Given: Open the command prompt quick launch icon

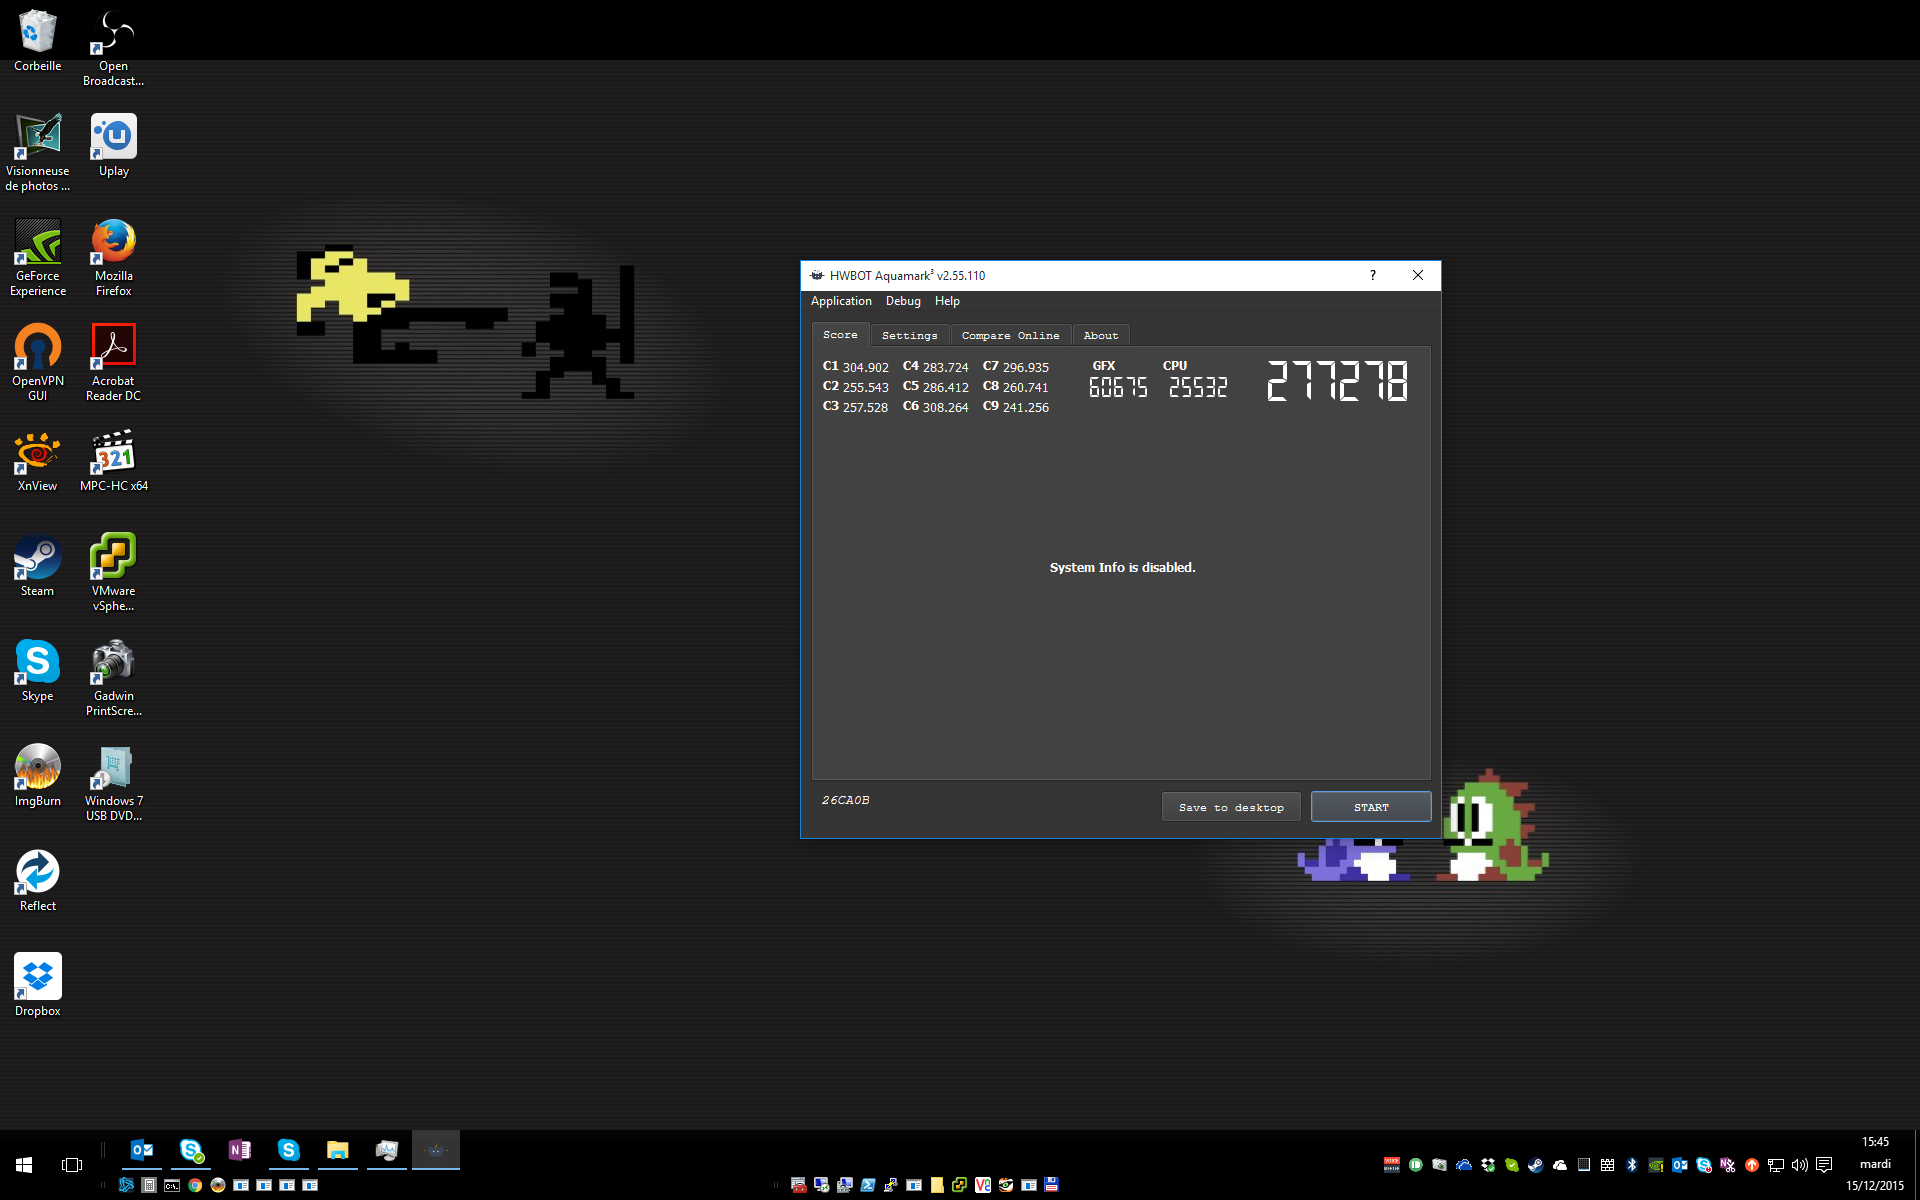Looking at the screenshot, I should [172, 1185].
